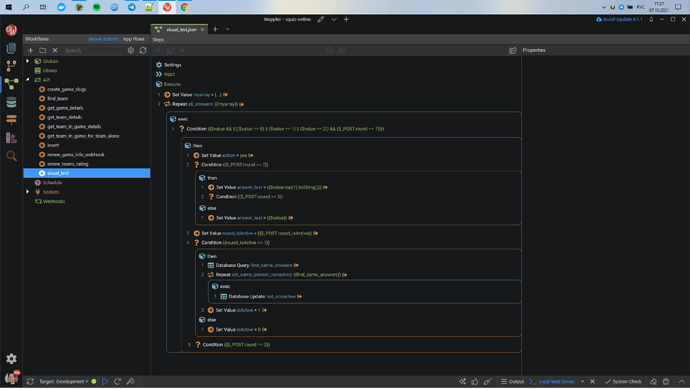Add a new project with plus
Image resolution: width=690 pixels, height=390 pixels.
point(346,19)
